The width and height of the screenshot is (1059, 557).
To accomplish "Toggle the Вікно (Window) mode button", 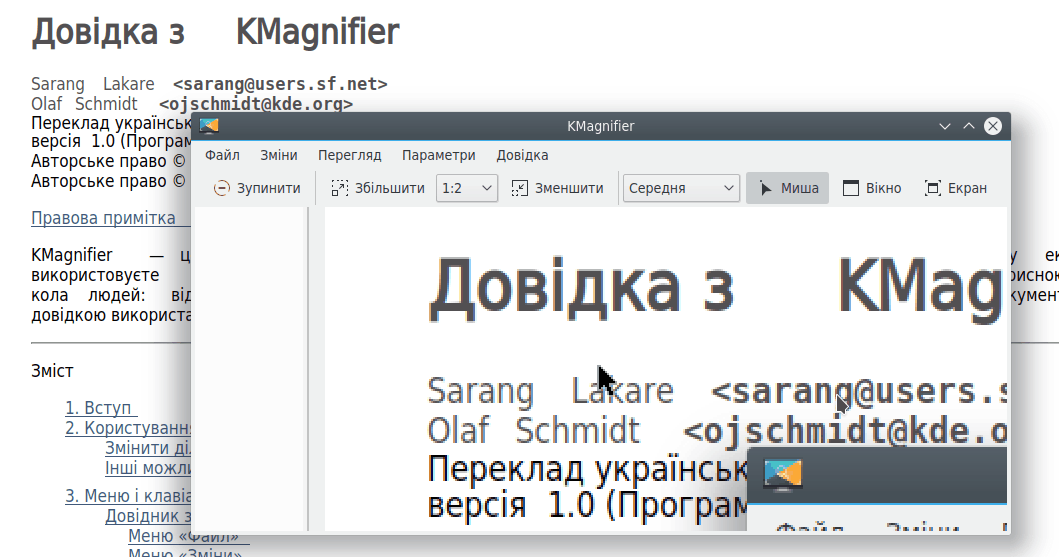I will click(871, 188).
